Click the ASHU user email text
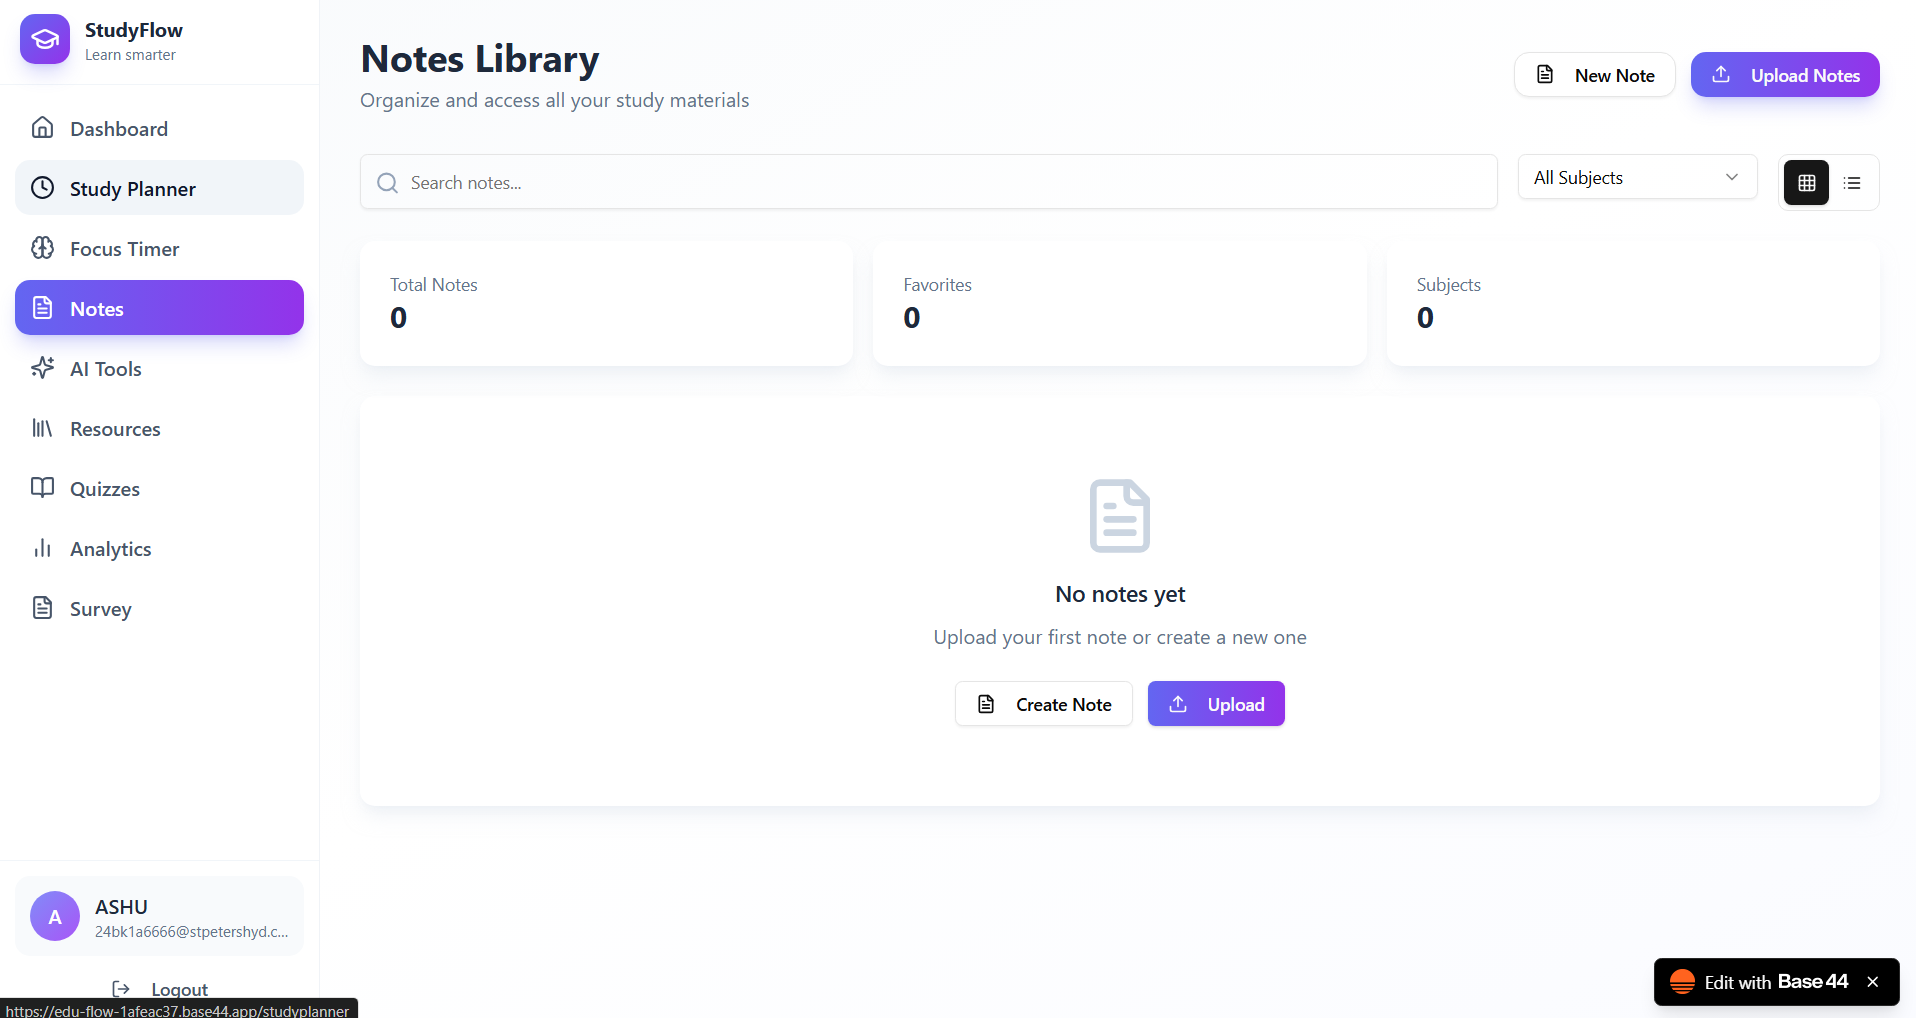The image size is (1916, 1018). coord(191,932)
